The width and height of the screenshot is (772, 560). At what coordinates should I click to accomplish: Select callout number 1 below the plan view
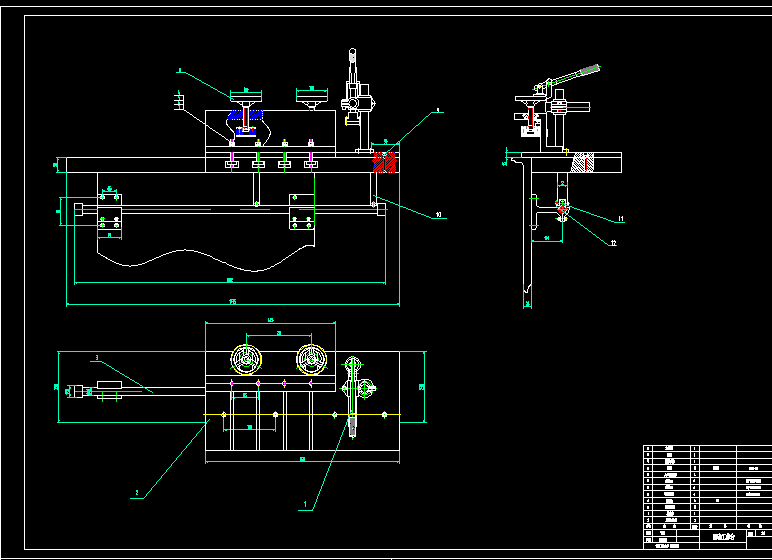click(x=305, y=504)
